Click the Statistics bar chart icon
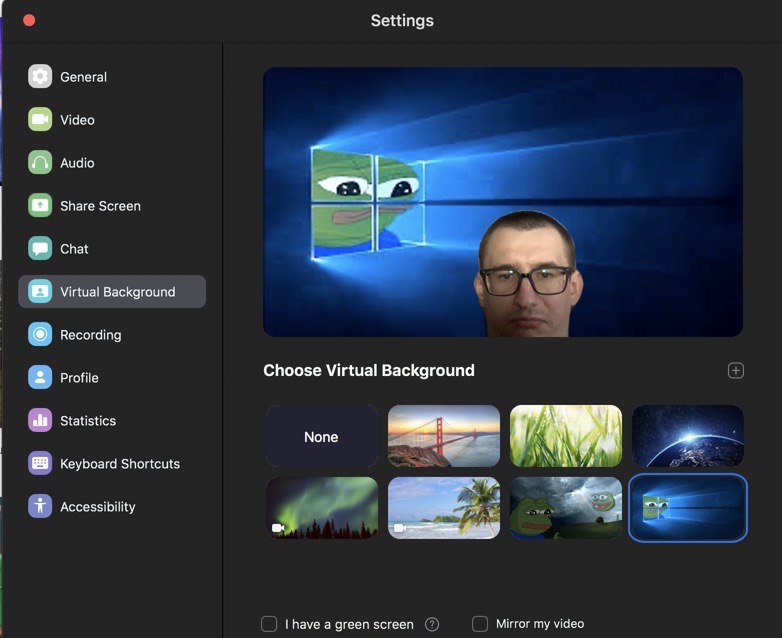Screen dimensions: 782x638 coord(40,421)
